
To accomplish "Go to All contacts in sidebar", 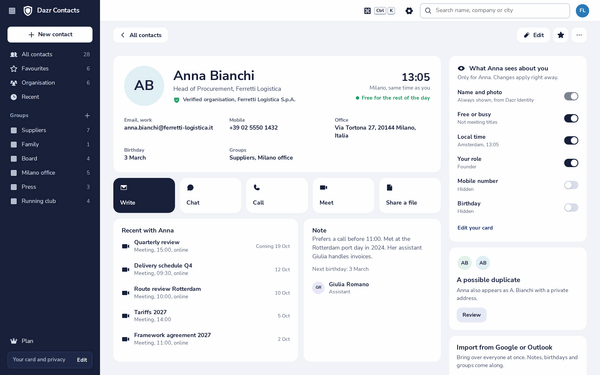I will [x=50, y=54].
